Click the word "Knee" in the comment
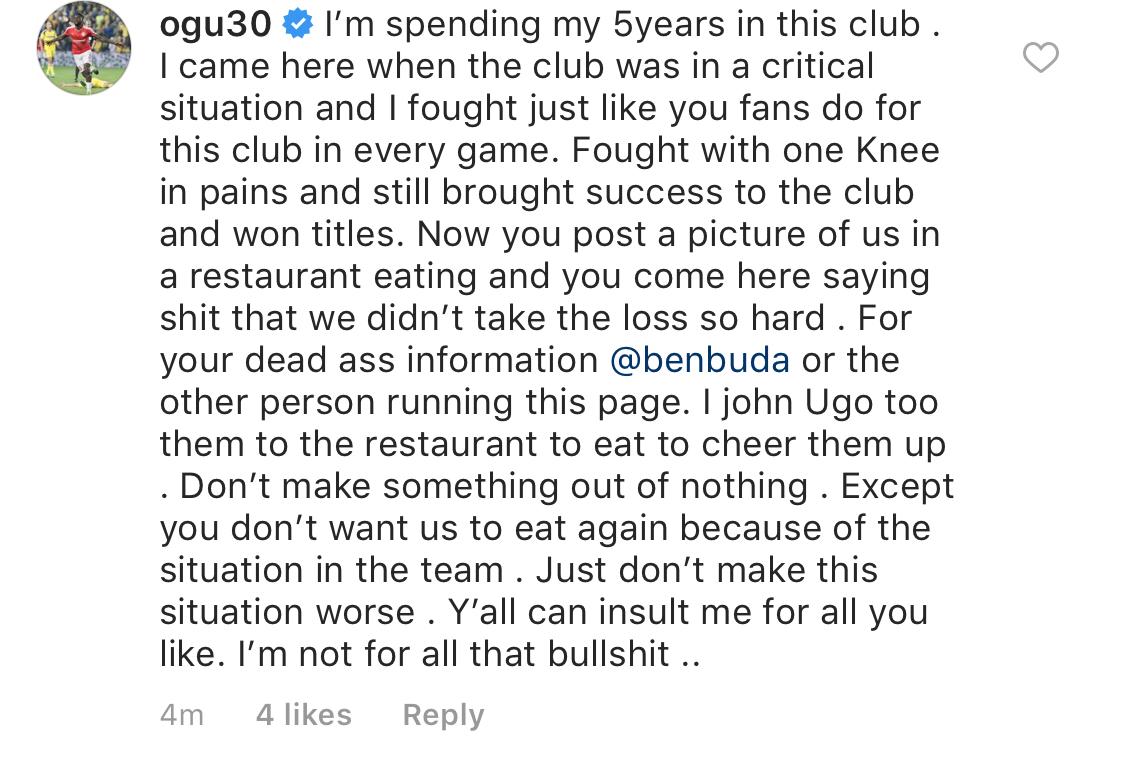Image resolution: width=1125 pixels, height=774 pixels. coord(897,150)
